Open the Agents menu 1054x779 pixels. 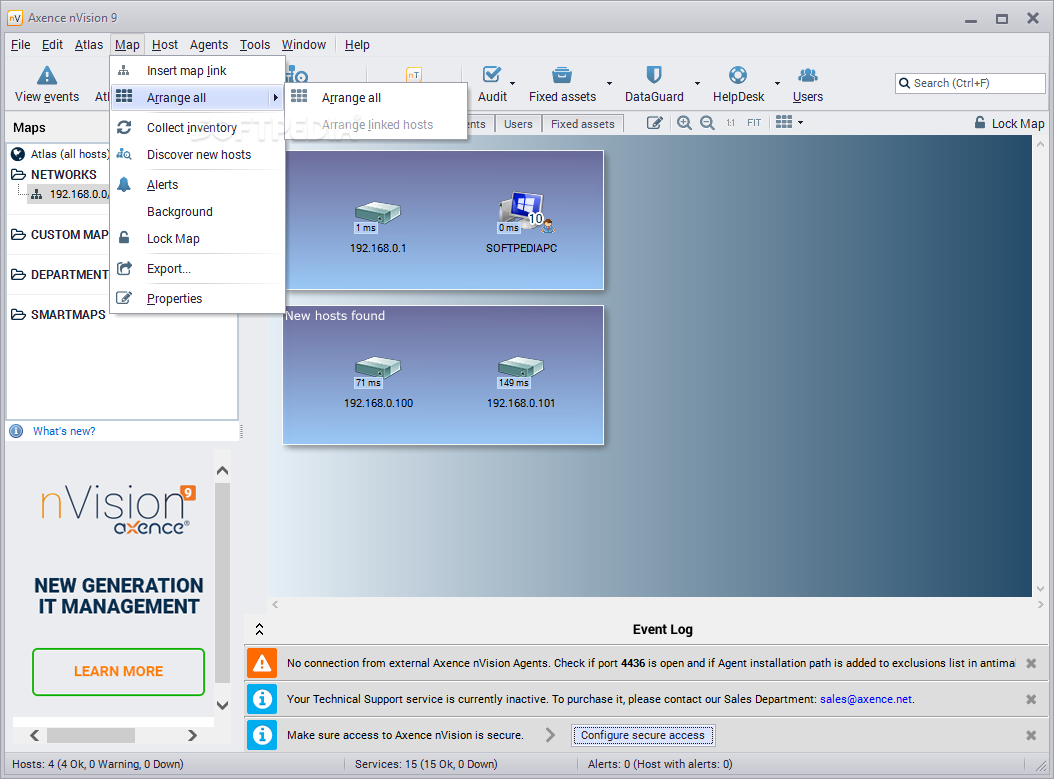click(209, 44)
